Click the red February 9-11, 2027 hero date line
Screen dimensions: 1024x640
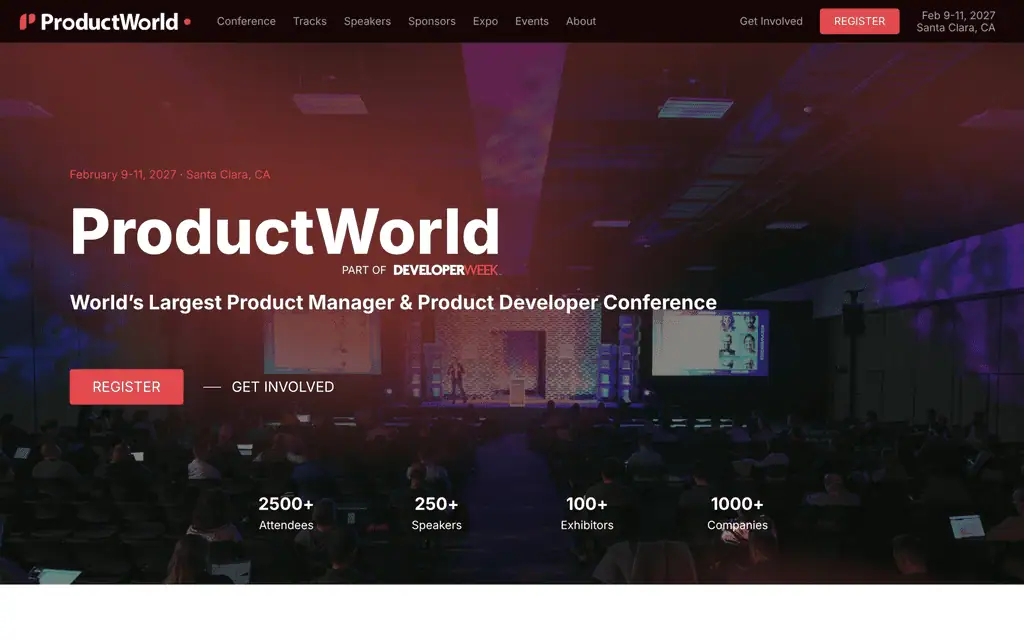click(170, 174)
